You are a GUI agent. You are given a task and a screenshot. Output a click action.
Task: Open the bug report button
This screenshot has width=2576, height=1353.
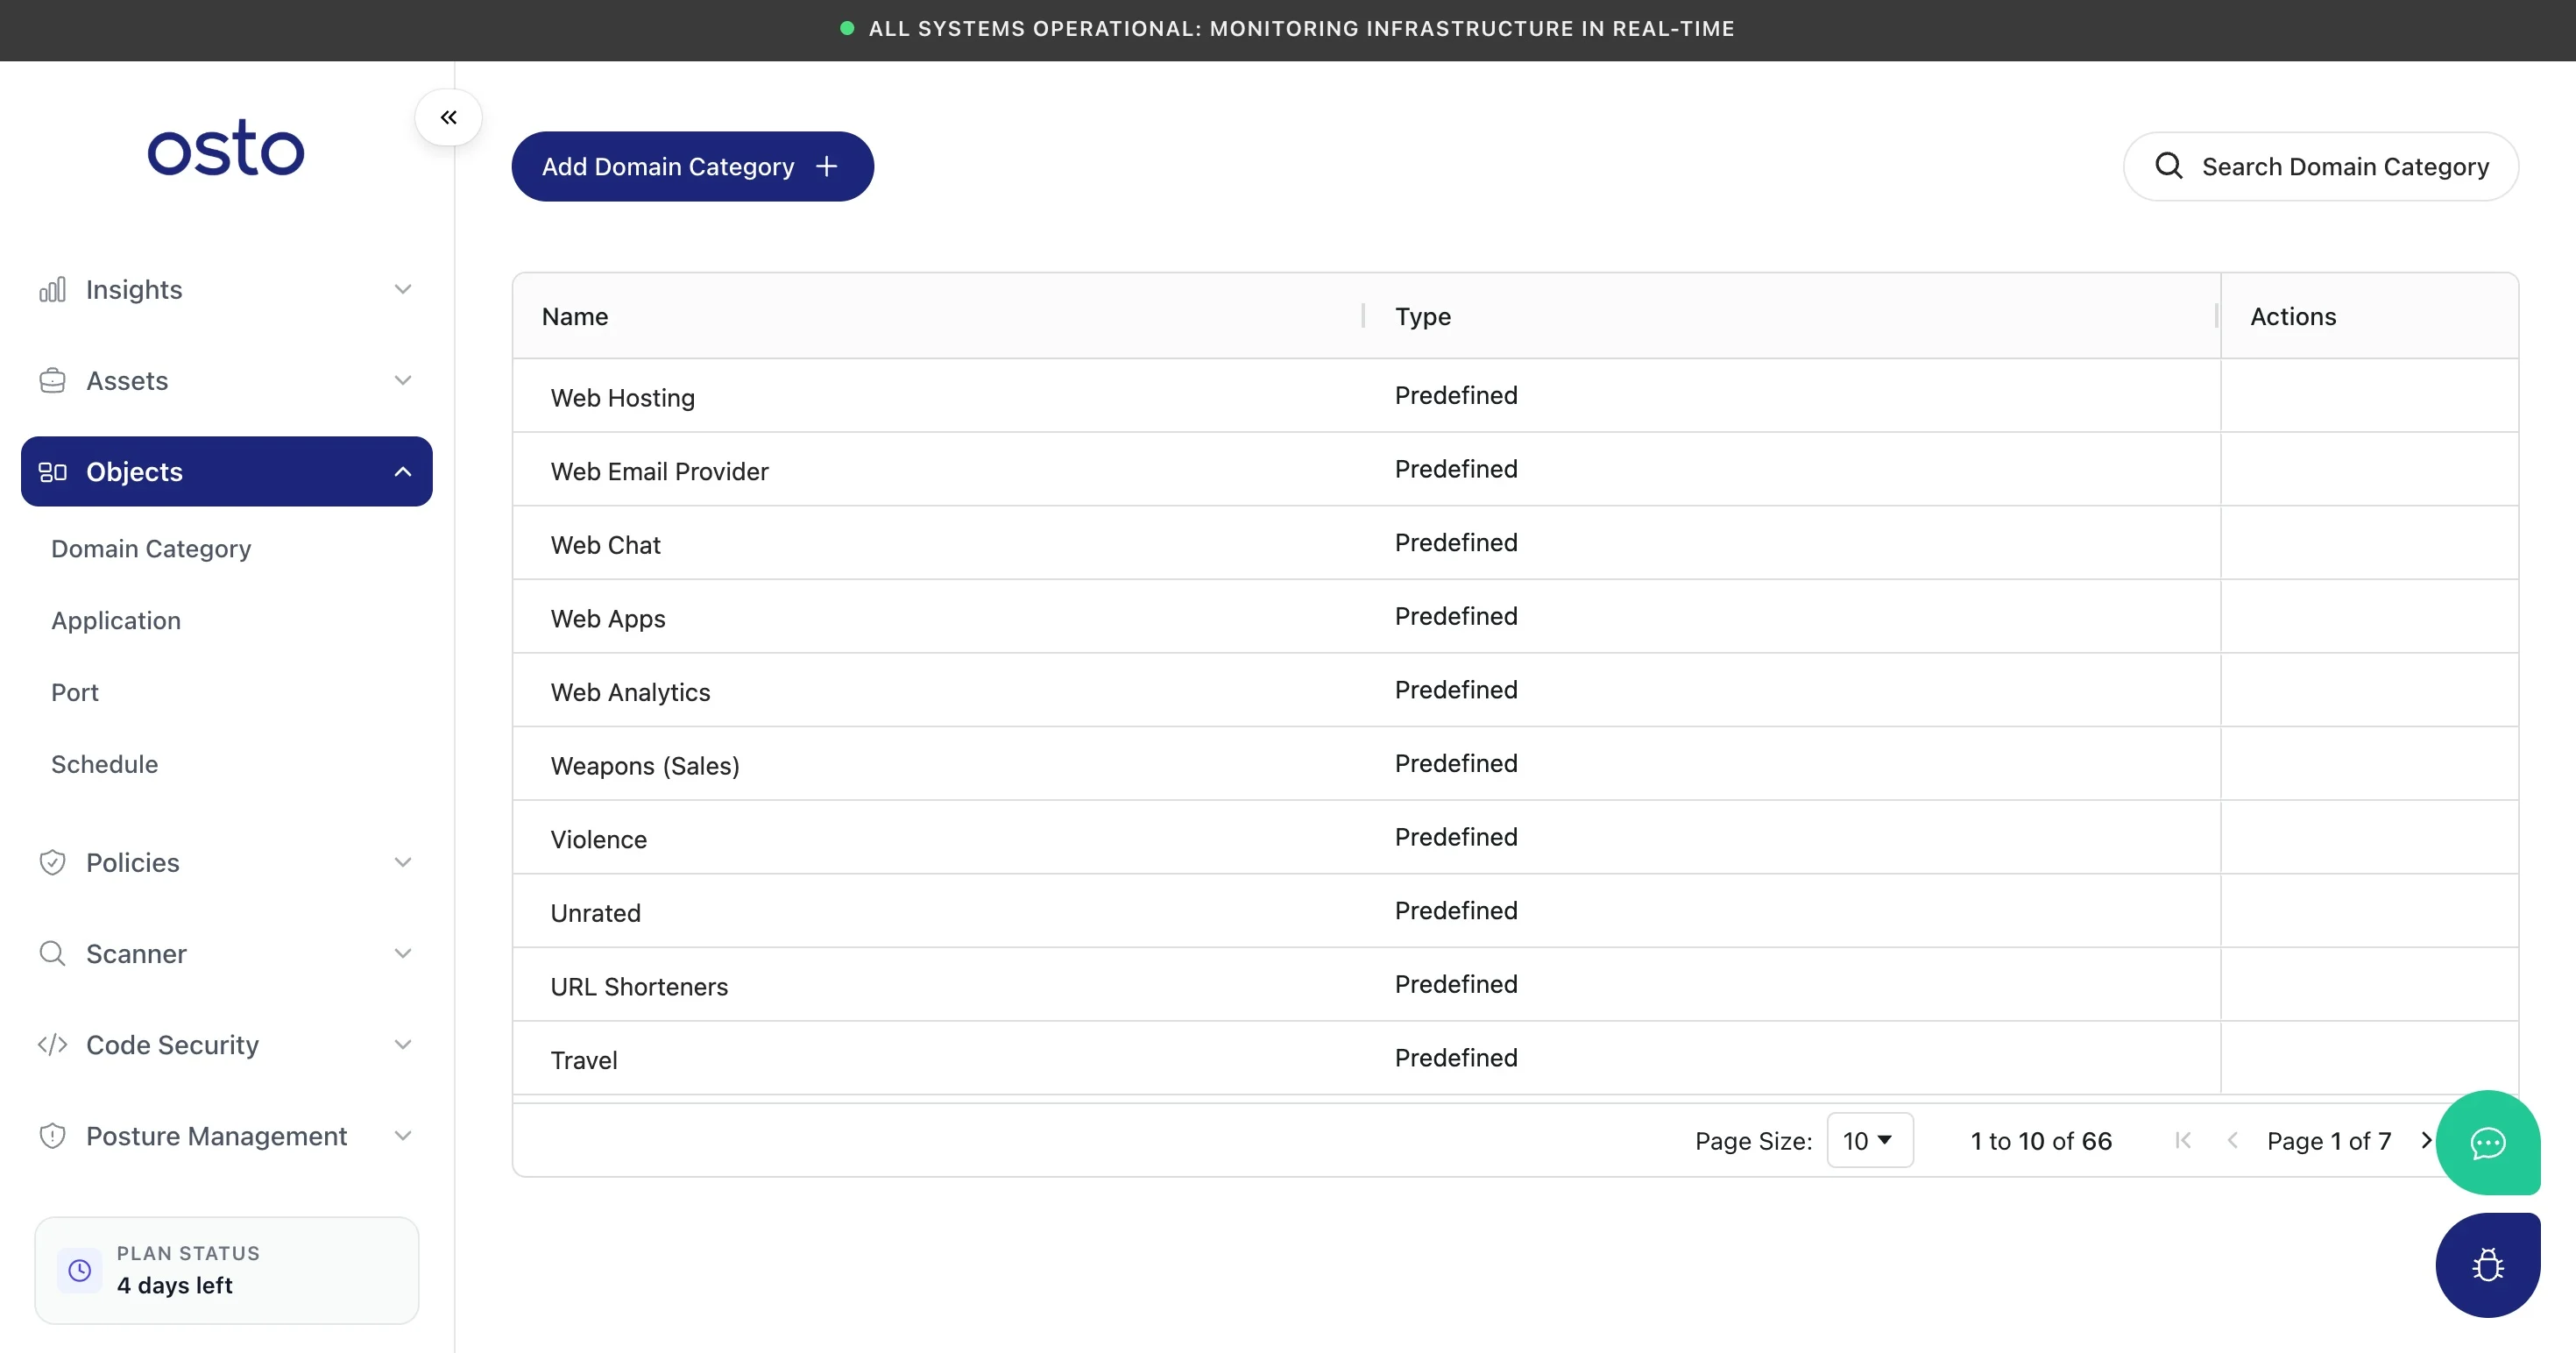coord(2487,1265)
